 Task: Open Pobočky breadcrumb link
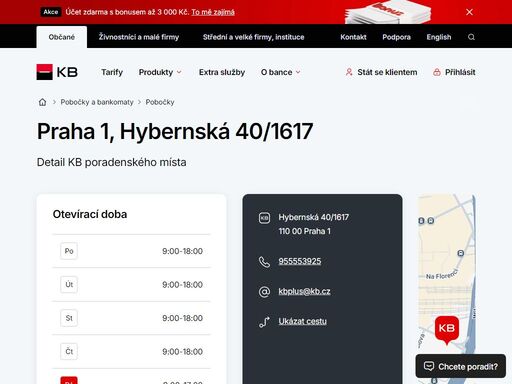(160, 102)
